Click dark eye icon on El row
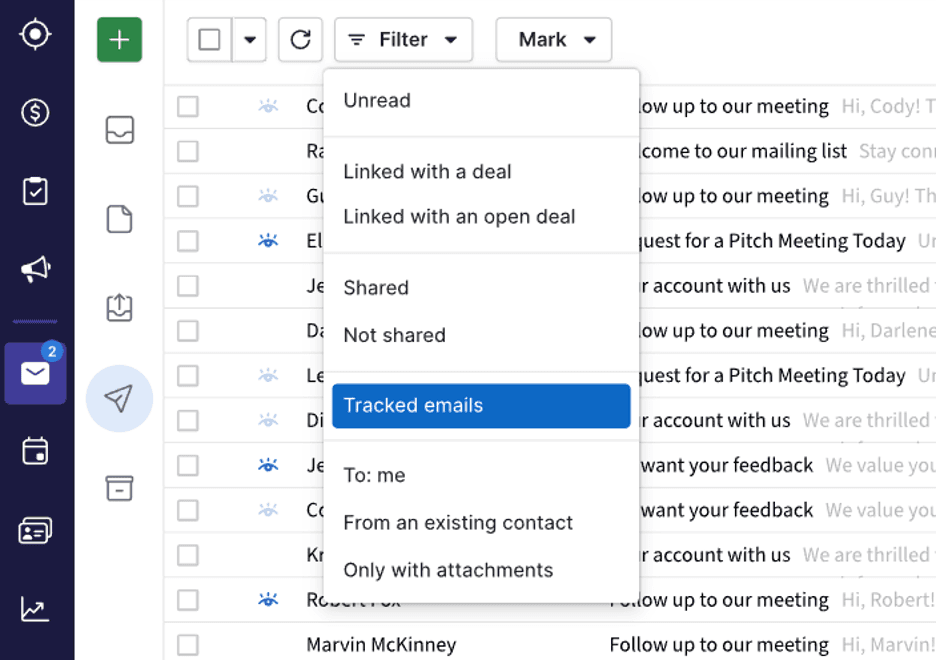The image size is (936, 660). 268,240
